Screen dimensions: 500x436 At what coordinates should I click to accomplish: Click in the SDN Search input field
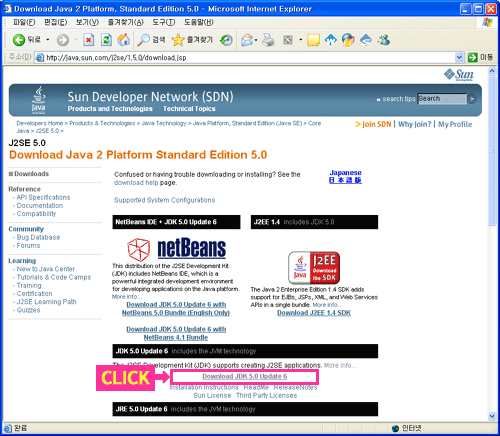pos(442,99)
